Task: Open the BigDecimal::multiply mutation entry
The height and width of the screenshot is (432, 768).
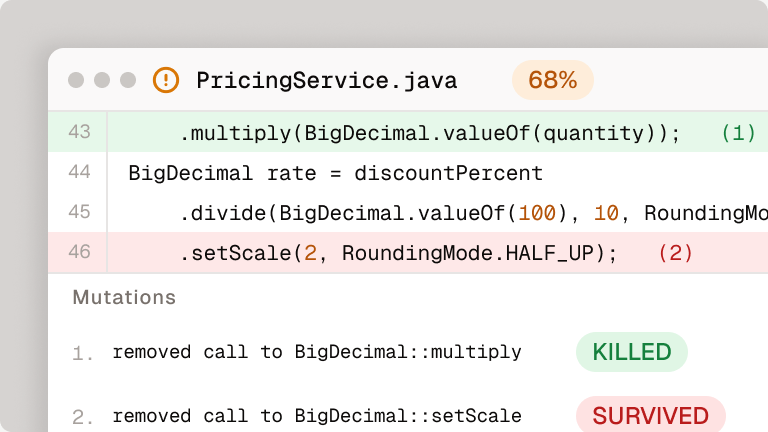Action: [x=317, y=352]
